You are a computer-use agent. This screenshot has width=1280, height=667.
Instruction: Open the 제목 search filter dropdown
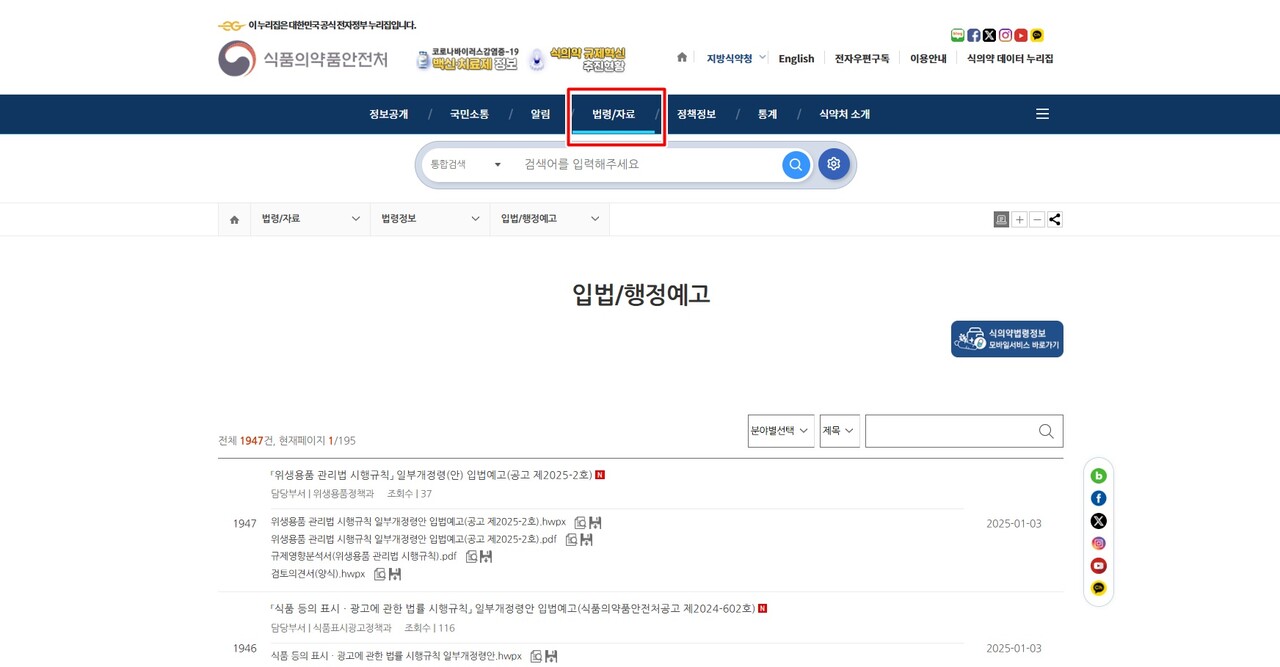839,431
